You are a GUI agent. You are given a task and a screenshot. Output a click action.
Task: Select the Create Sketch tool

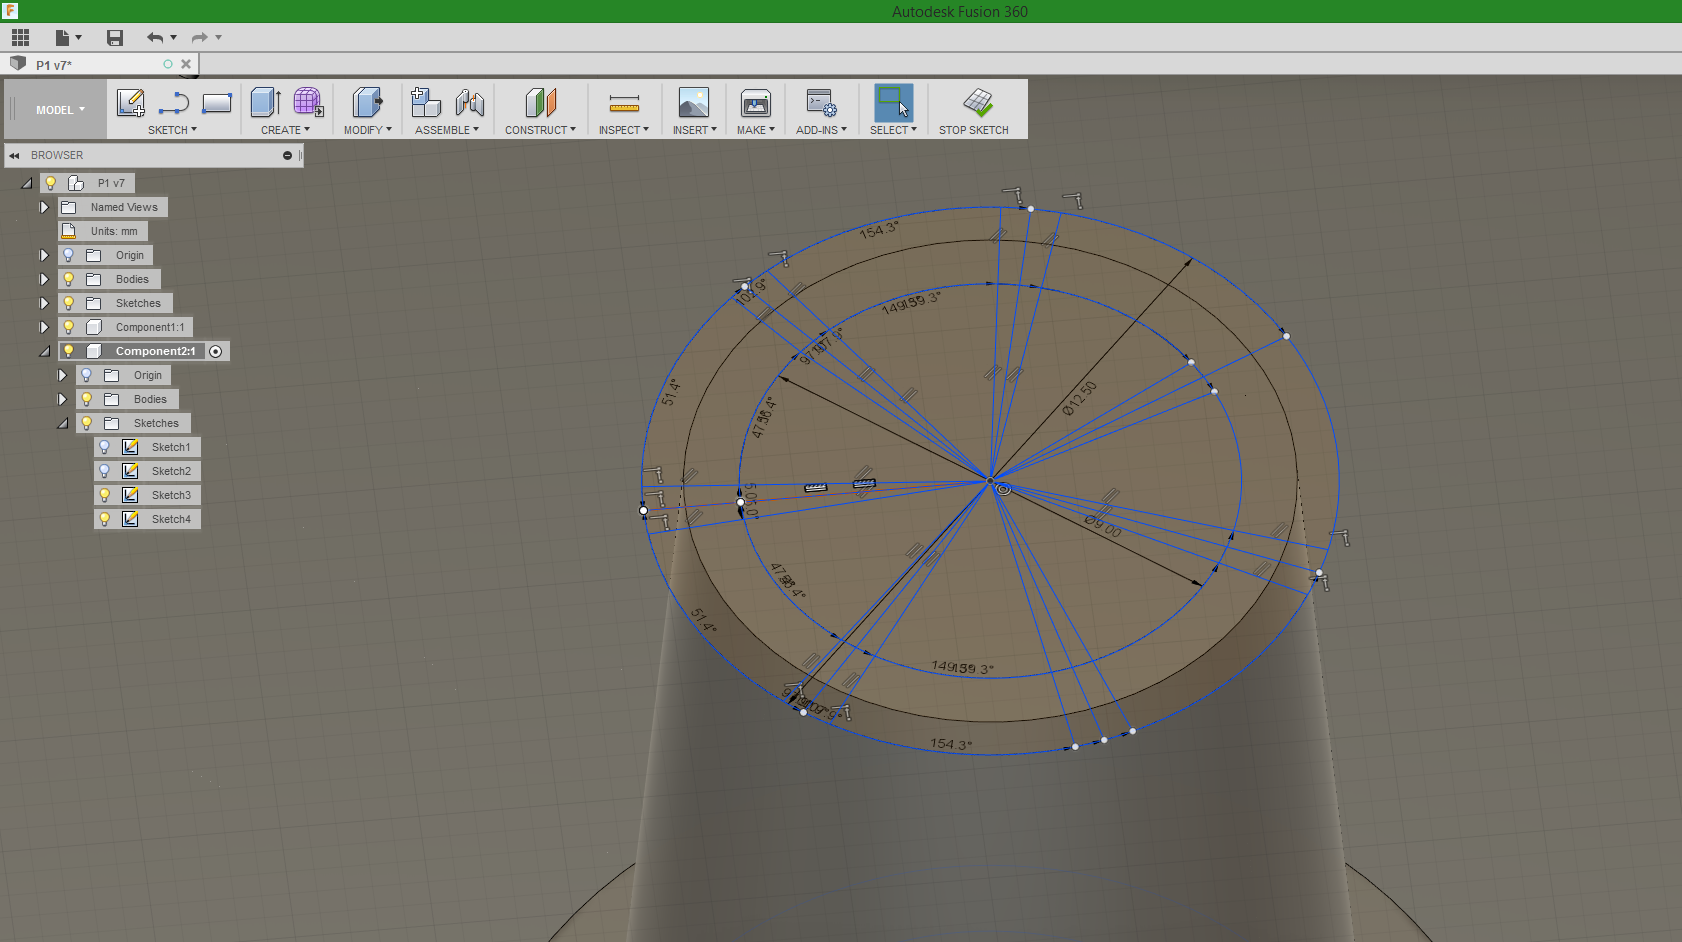[x=131, y=102]
